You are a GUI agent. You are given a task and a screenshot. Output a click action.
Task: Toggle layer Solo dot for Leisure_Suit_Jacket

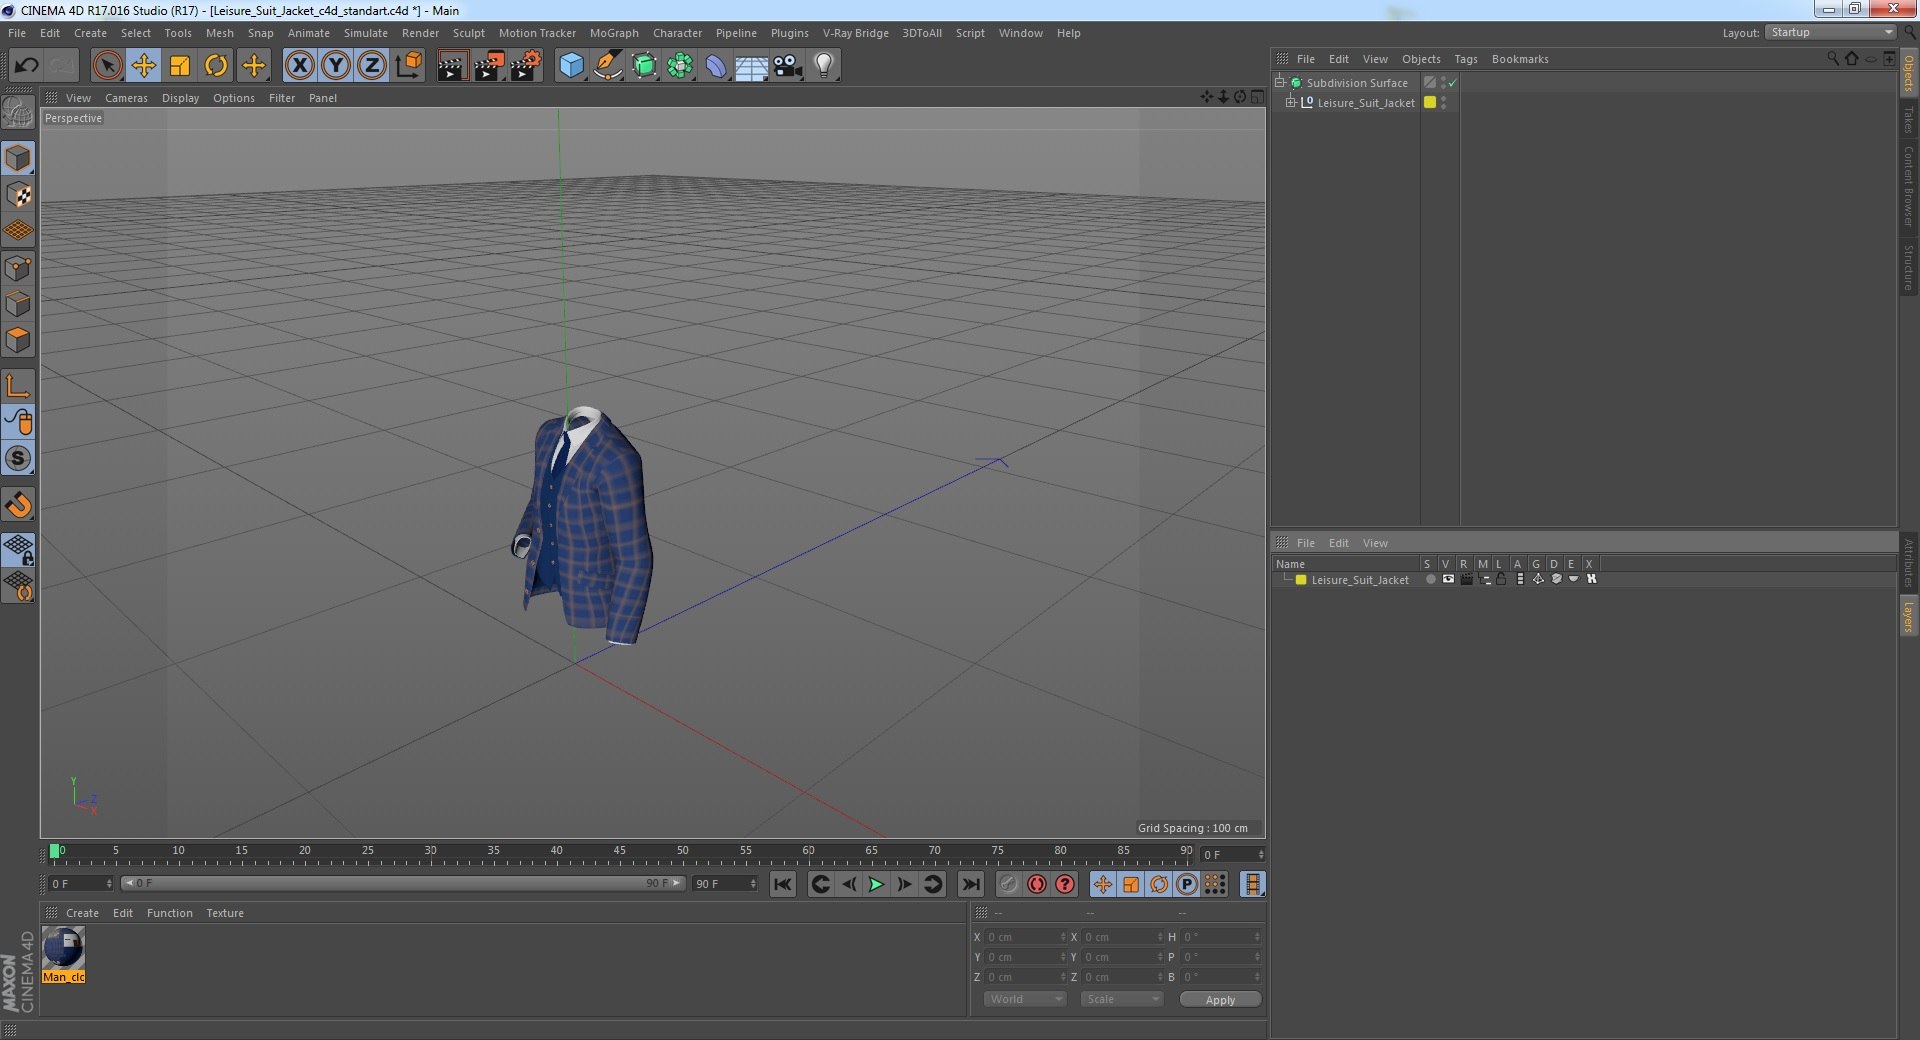(x=1430, y=579)
